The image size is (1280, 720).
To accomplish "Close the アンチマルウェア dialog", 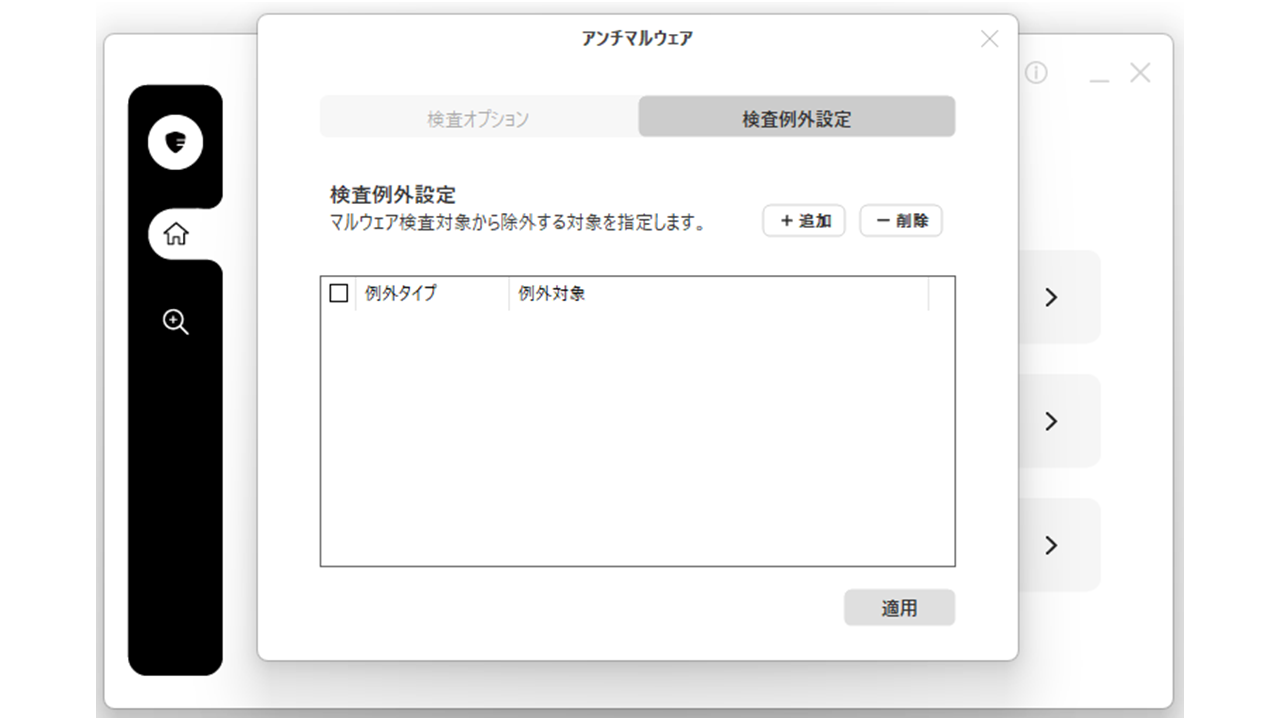I will point(989,39).
